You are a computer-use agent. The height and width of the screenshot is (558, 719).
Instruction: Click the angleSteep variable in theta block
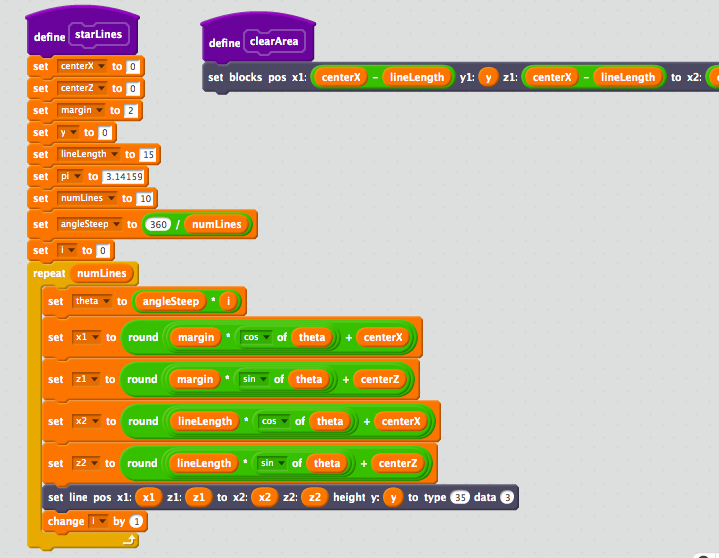(x=171, y=301)
